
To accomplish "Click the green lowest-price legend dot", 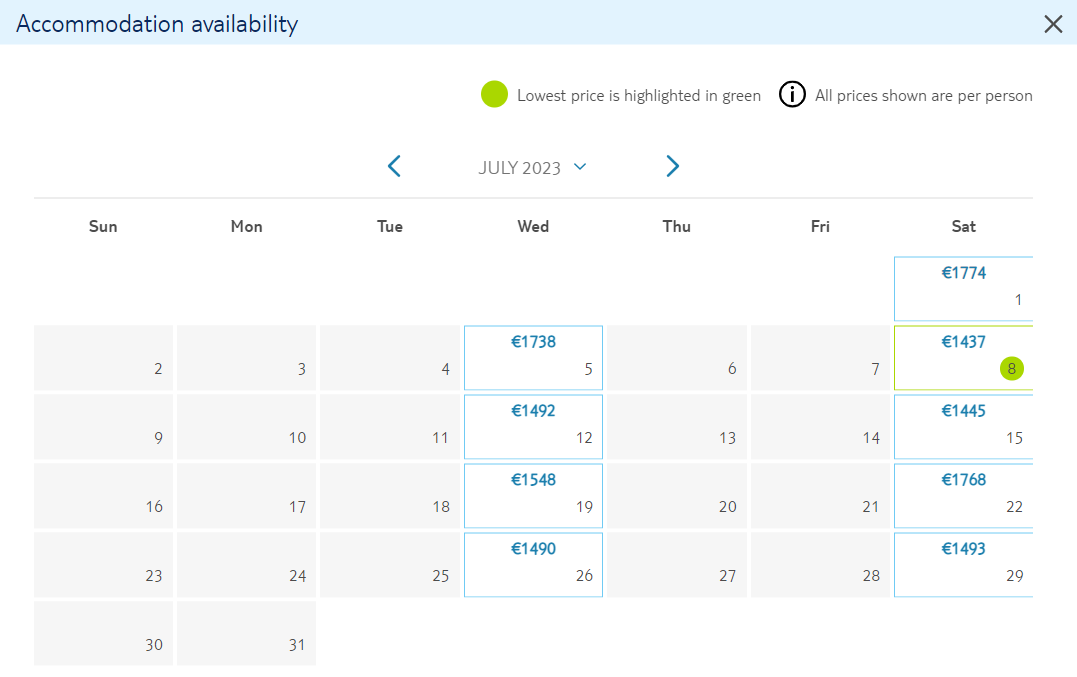I will coord(494,94).
